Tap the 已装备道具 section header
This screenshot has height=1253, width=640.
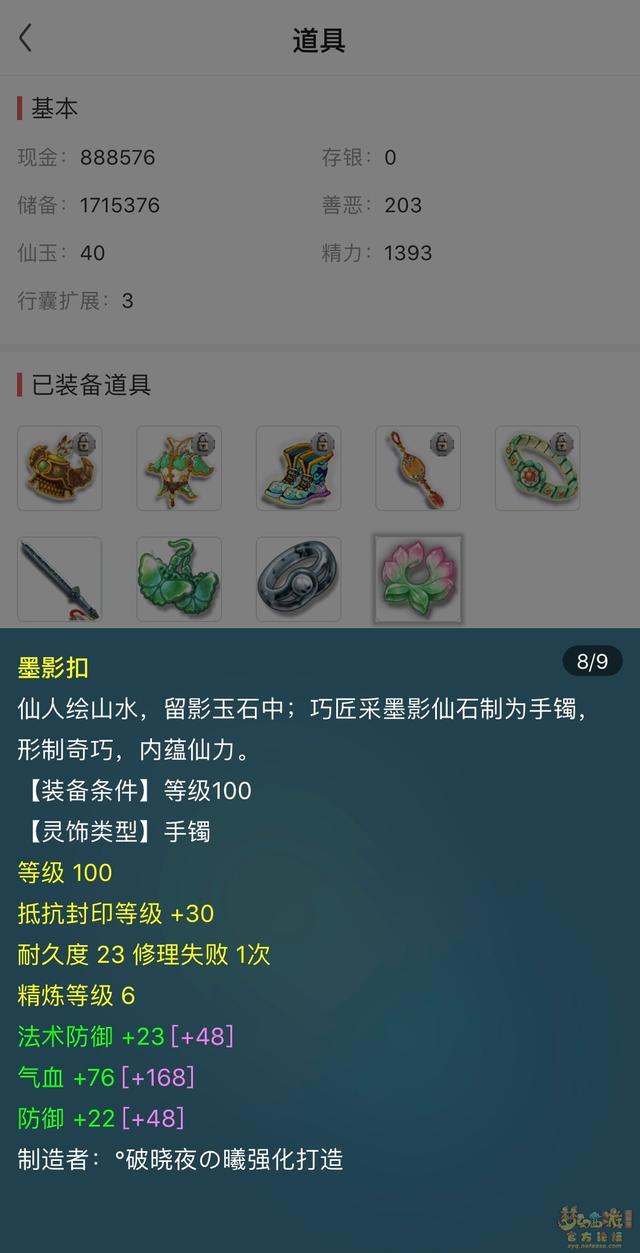91,385
